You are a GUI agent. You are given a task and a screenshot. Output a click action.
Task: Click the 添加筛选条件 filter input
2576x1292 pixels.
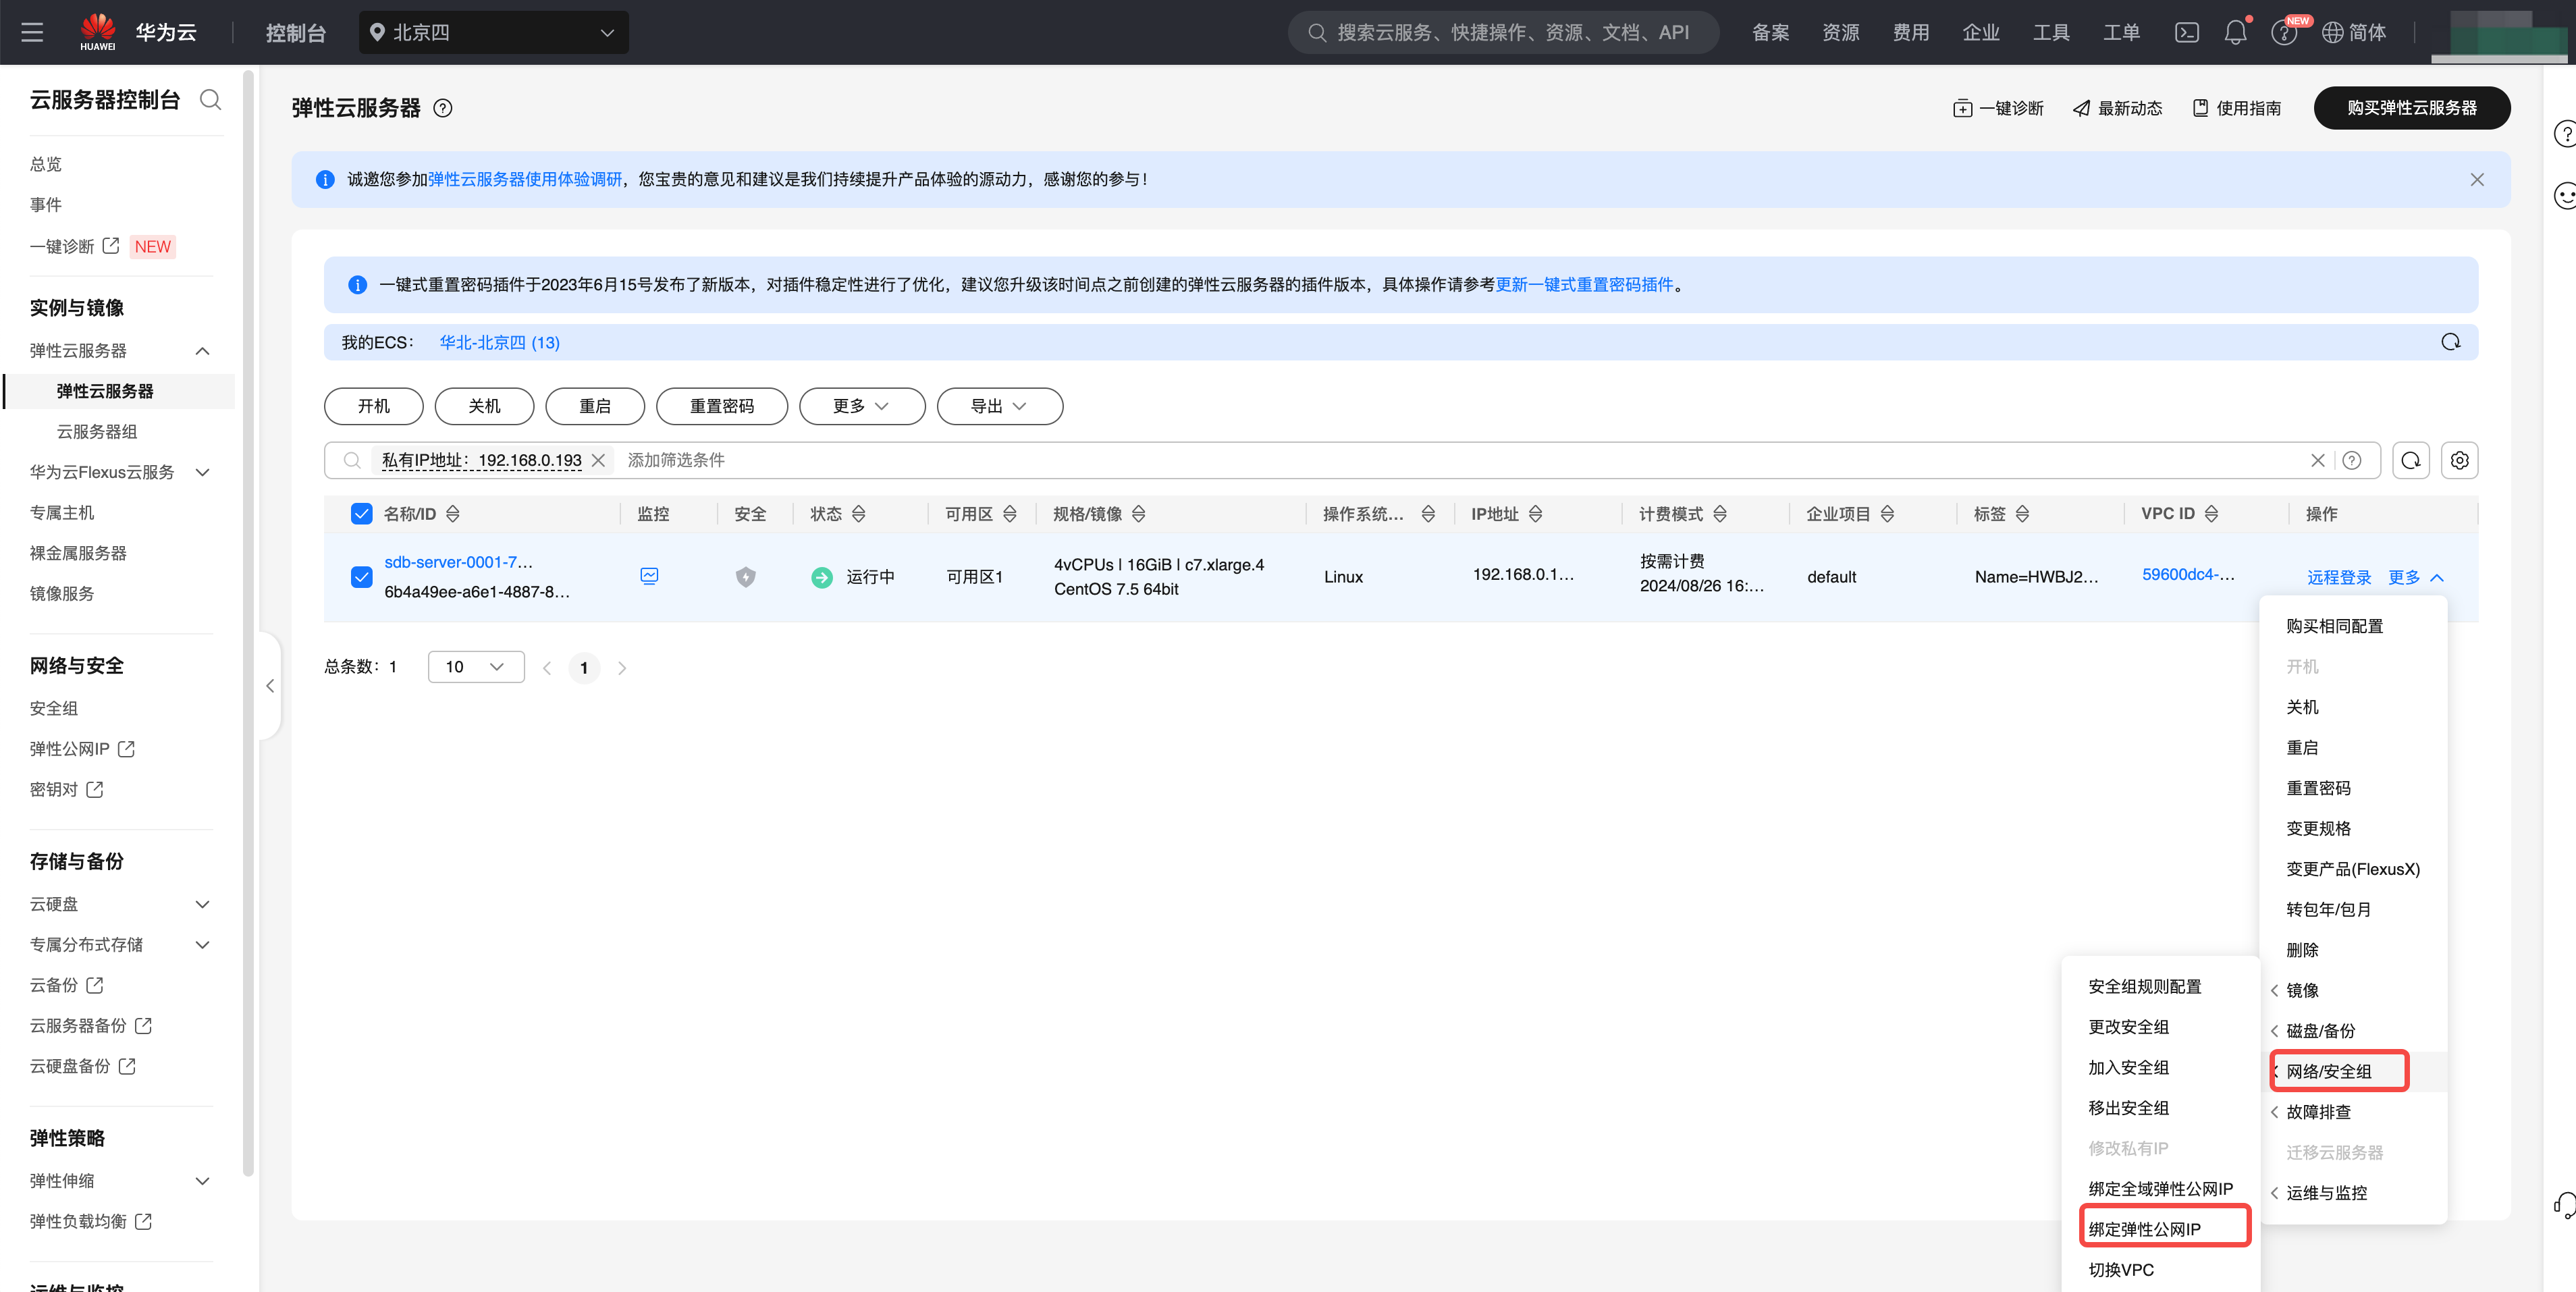coord(676,460)
